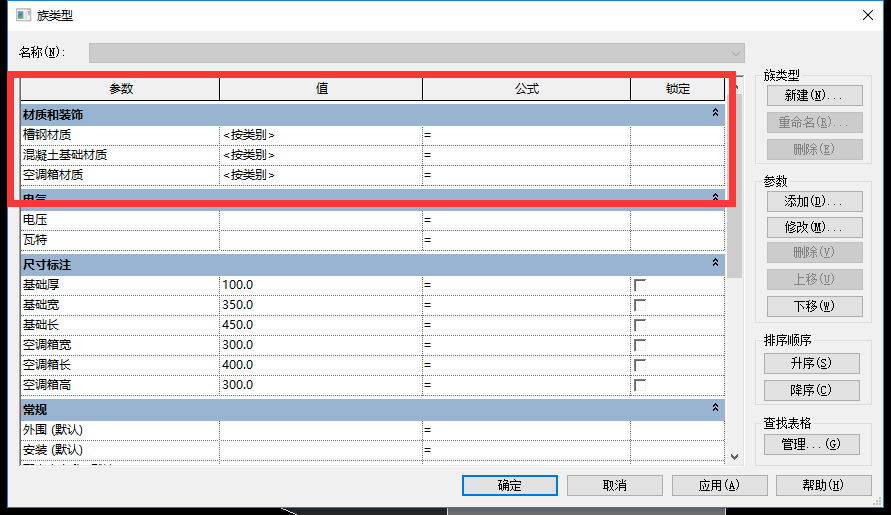Collapse the 材质和装饰 group
Image resolution: width=891 pixels, height=515 pixels.
715,113
